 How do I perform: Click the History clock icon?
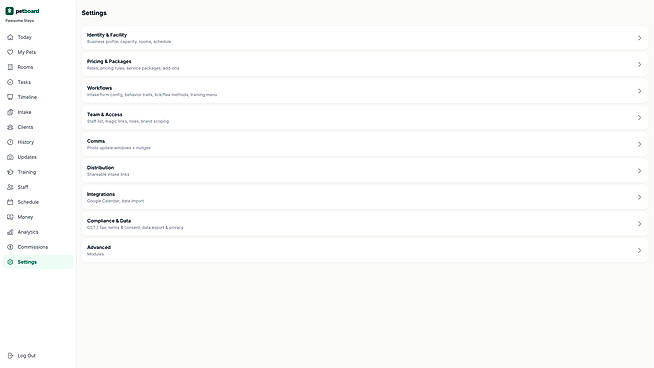coord(10,142)
